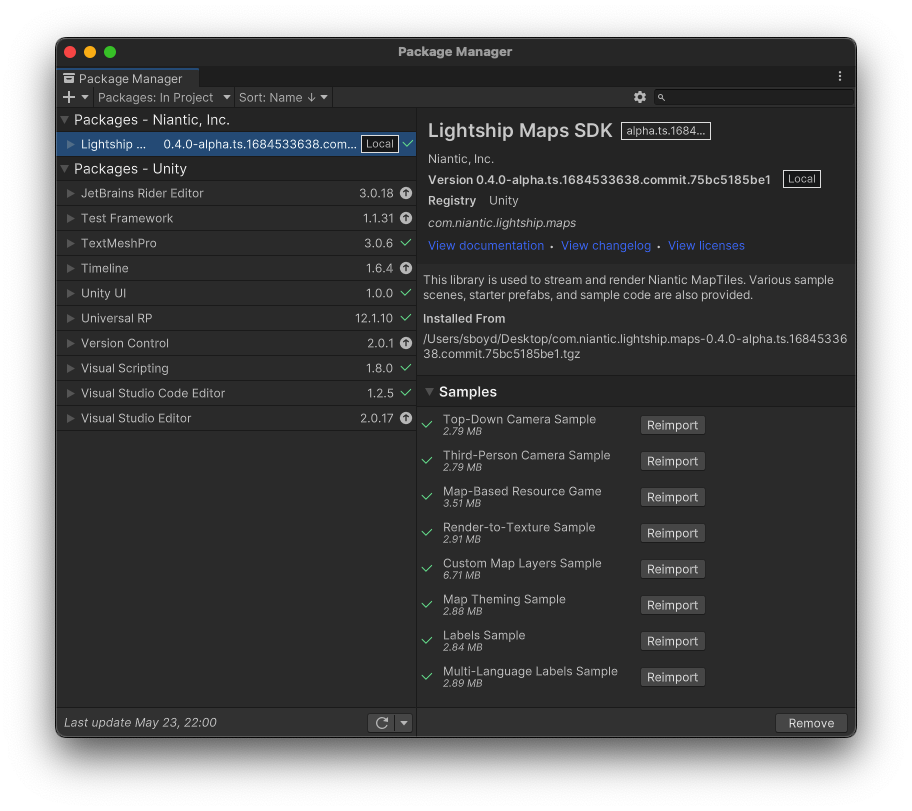Click the update-available arrow for JetBrains Rider Editor
This screenshot has width=912, height=811.
tap(406, 193)
